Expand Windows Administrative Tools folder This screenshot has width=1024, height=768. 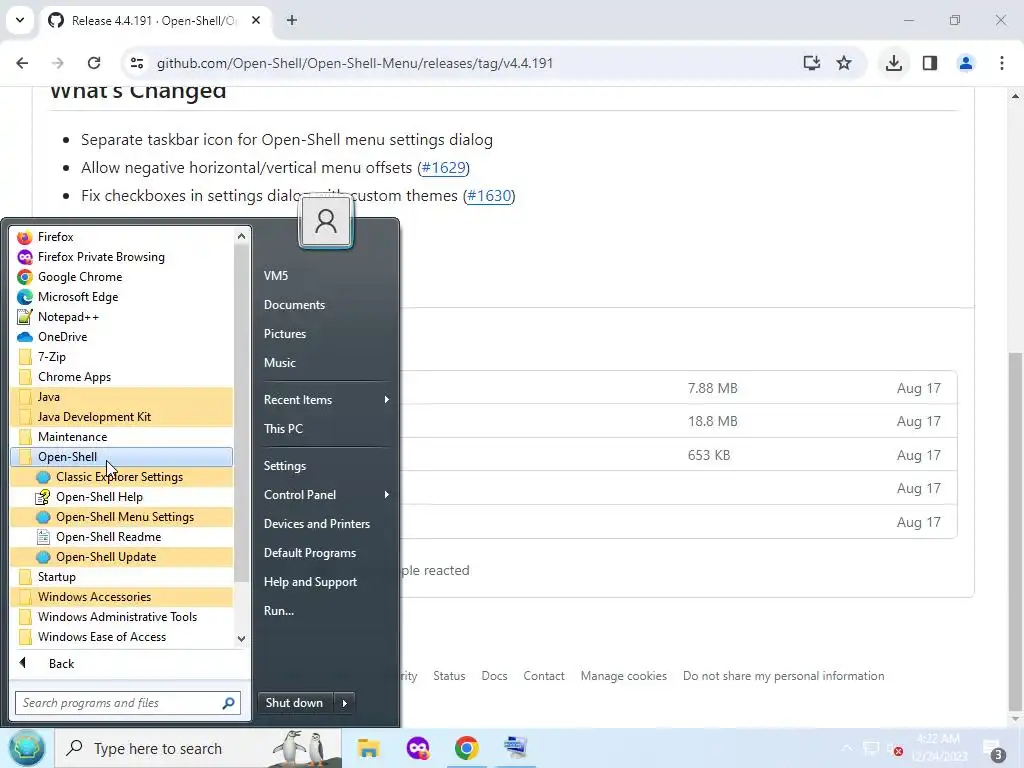tap(121, 617)
